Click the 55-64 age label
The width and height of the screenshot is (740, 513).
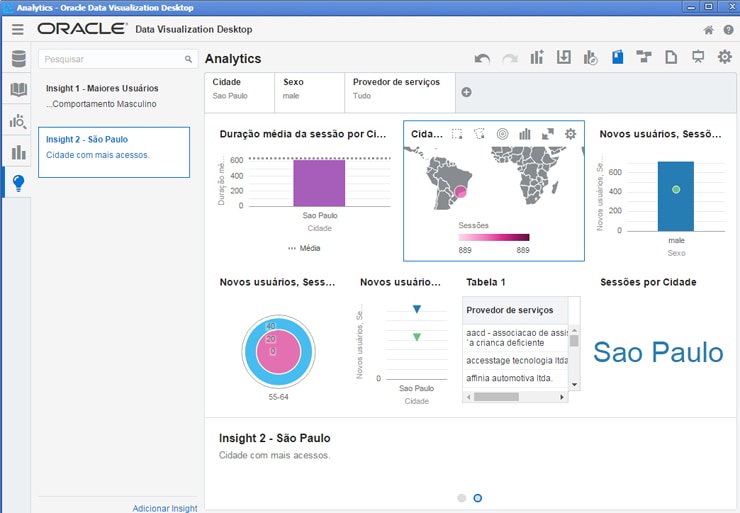[x=278, y=397]
